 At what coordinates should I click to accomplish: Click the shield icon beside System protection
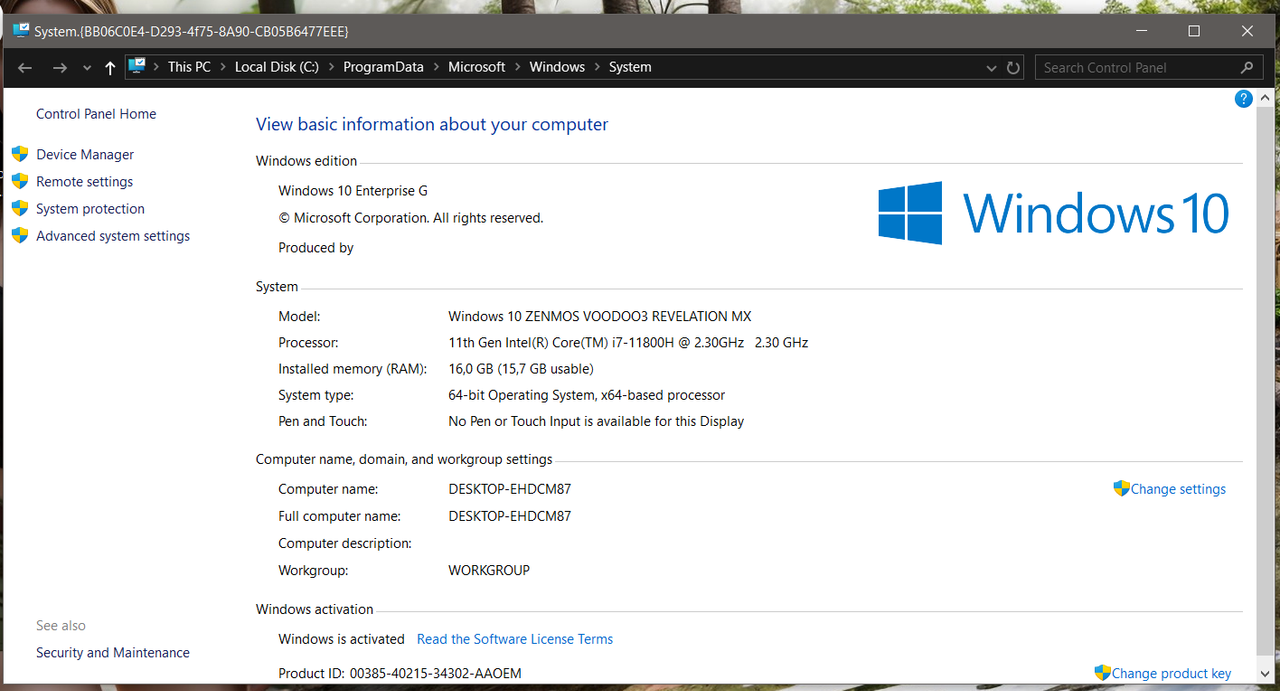19,208
